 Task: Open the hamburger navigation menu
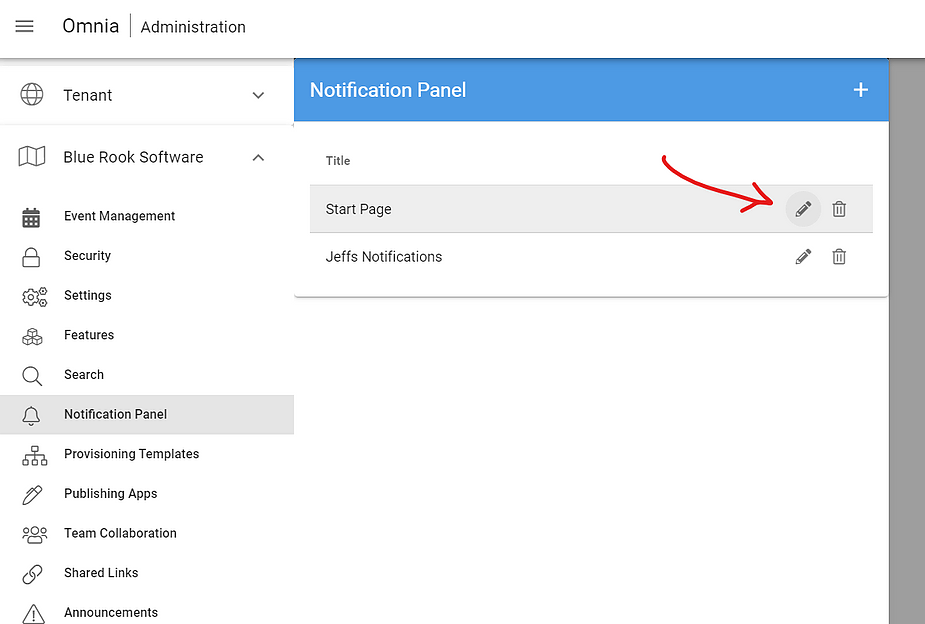click(24, 26)
